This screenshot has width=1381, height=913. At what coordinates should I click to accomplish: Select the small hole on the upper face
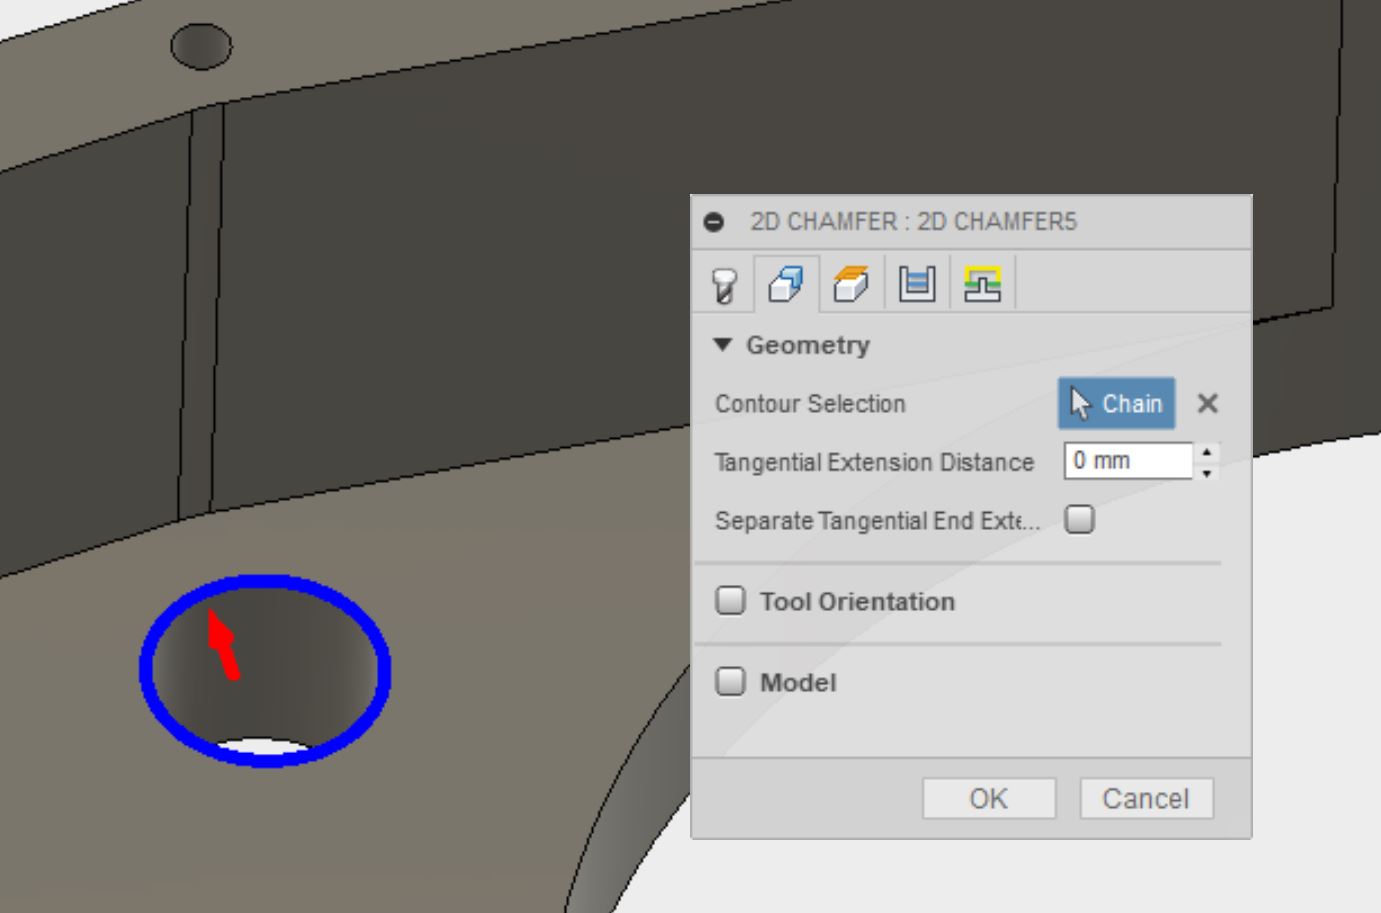pyautogui.click(x=201, y=47)
